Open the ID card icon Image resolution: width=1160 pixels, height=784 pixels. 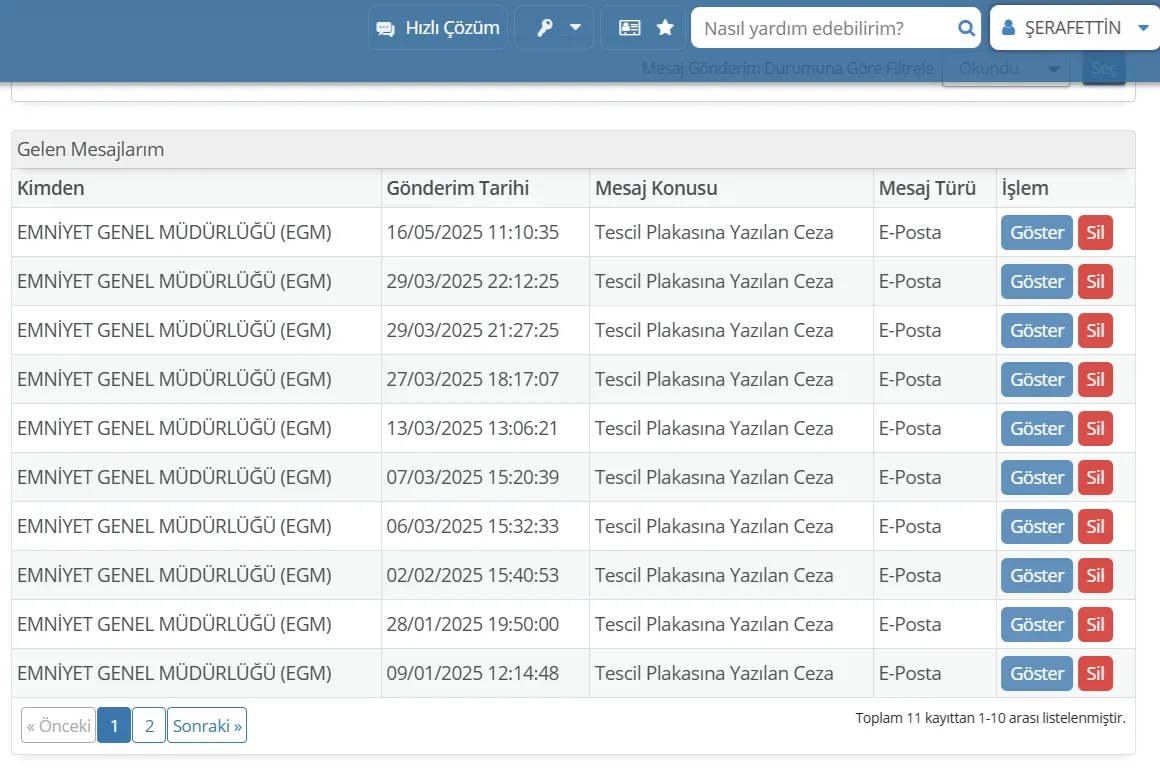click(630, 28)
